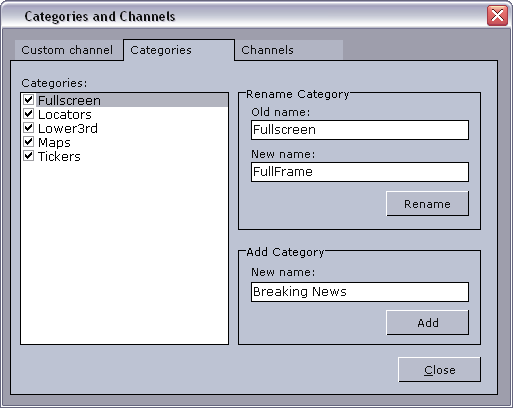The image size is (513, 408).
Task: Click the Breaking News name field
Action: click(360, 292)
